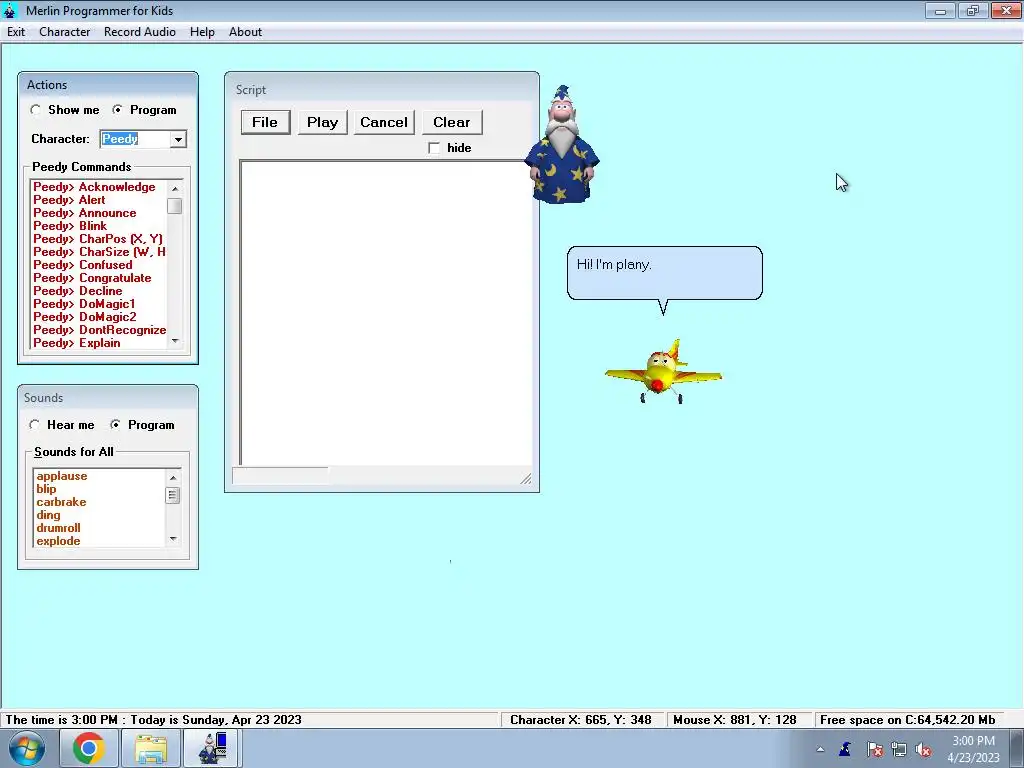Click scroll down arrow in Sounds list

click(x=172, y=539)
